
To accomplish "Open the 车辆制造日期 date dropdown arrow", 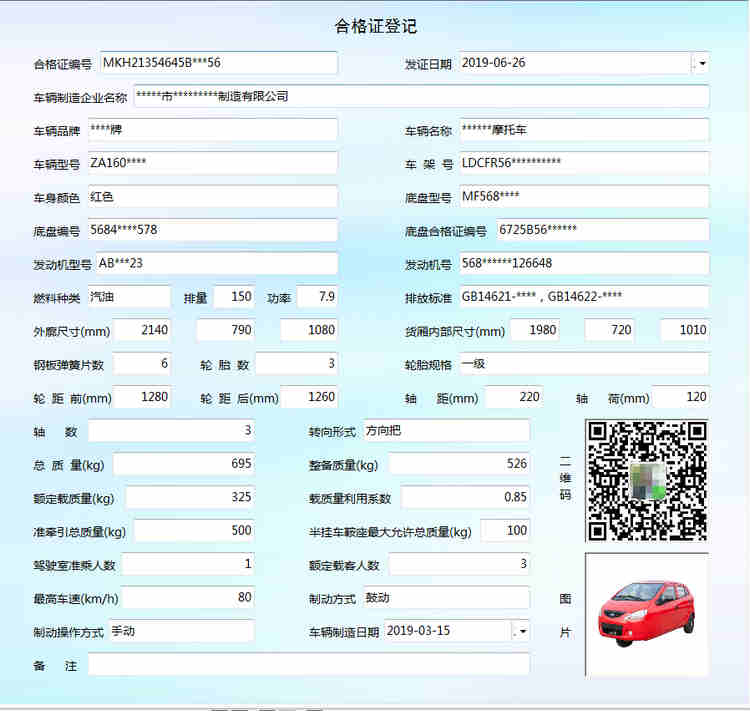I will pos(522,631).
